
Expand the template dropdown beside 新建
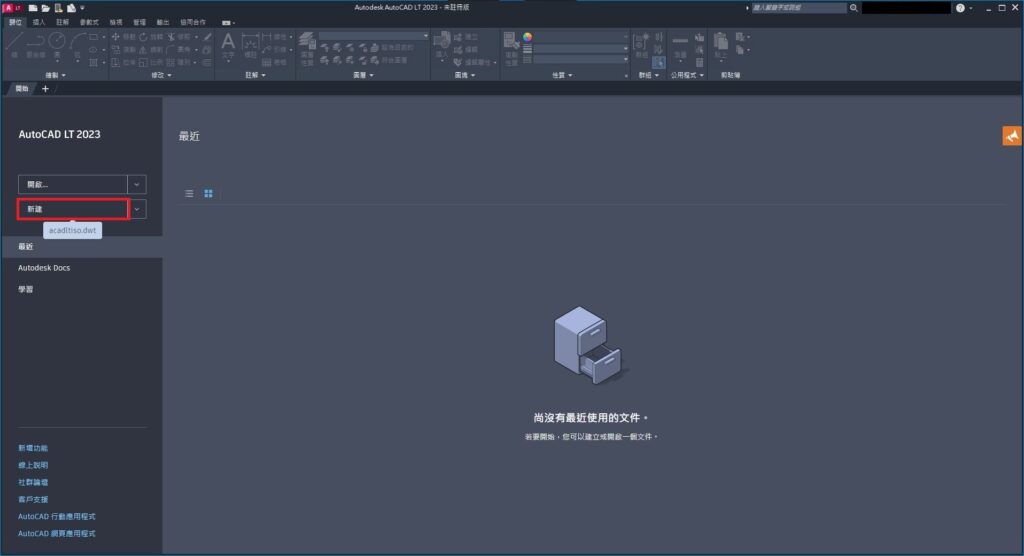pyautogui.click(x=137, y=209)
